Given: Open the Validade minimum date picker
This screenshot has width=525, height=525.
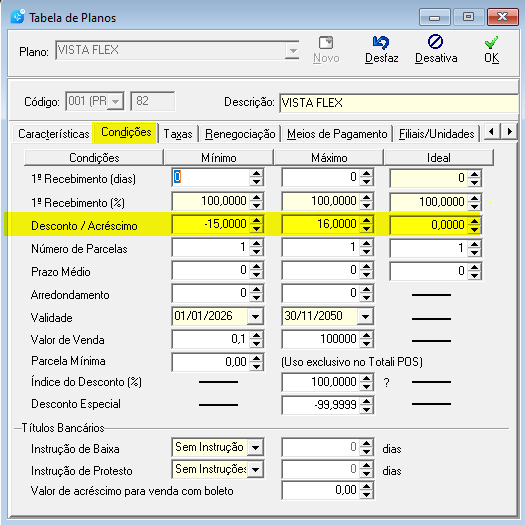Looking at the screenshot, I should (x=255, y=316).
